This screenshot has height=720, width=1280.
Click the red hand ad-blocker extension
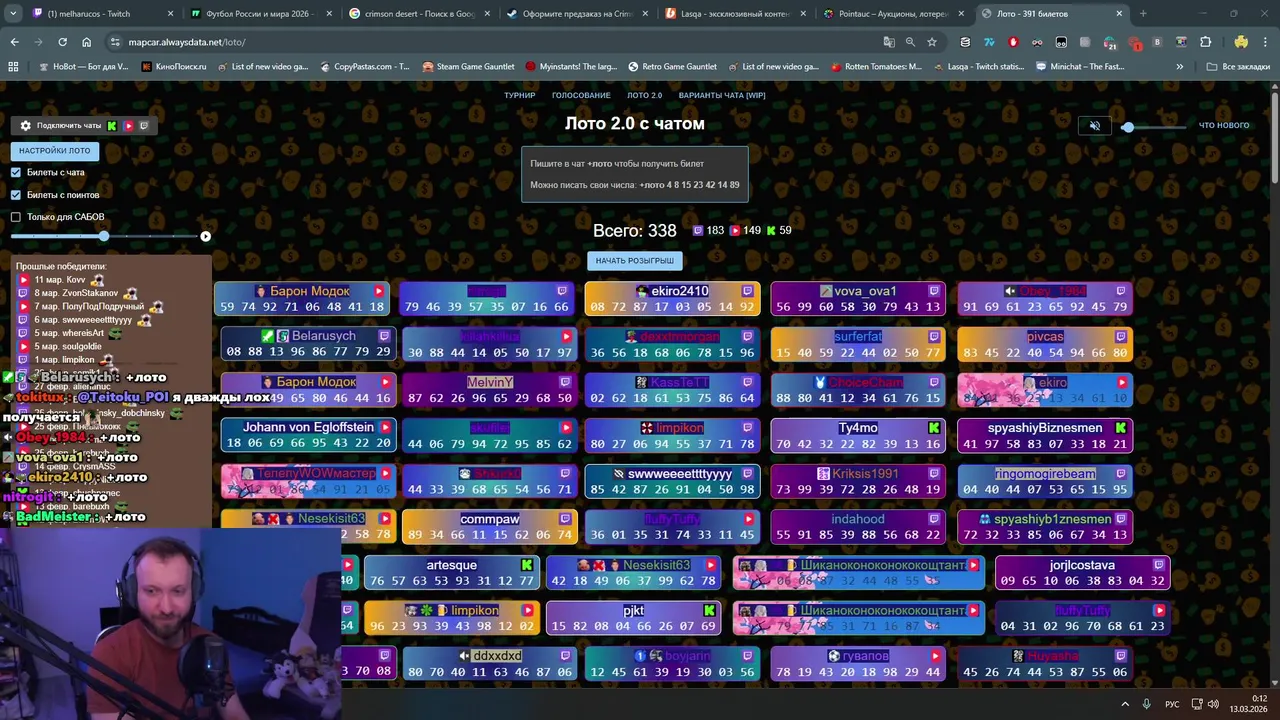coord(1013,42)
